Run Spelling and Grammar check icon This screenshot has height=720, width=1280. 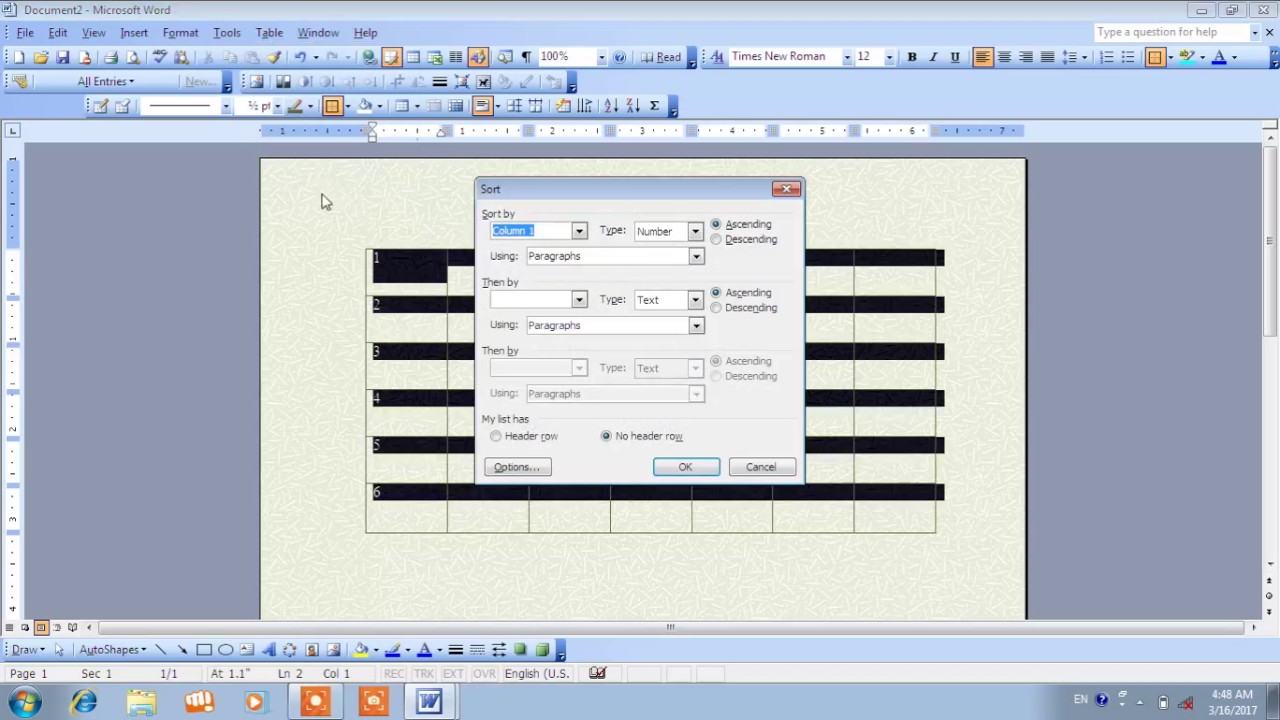[159, 57]
